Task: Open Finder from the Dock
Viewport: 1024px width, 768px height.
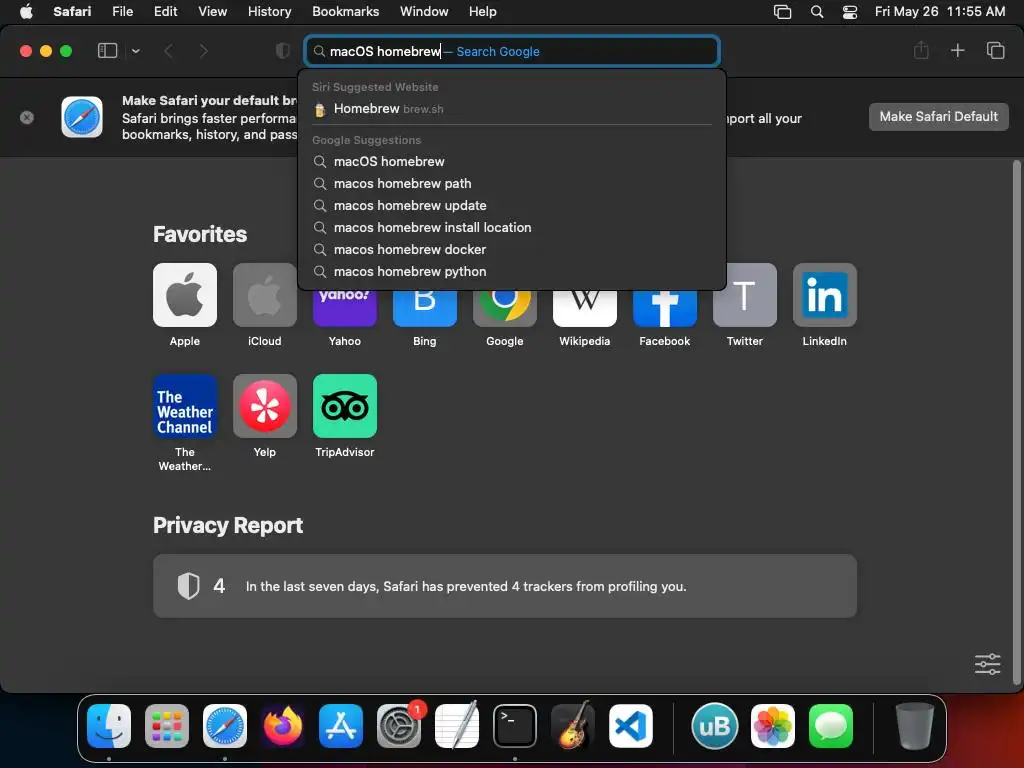Action: point(109,726)
